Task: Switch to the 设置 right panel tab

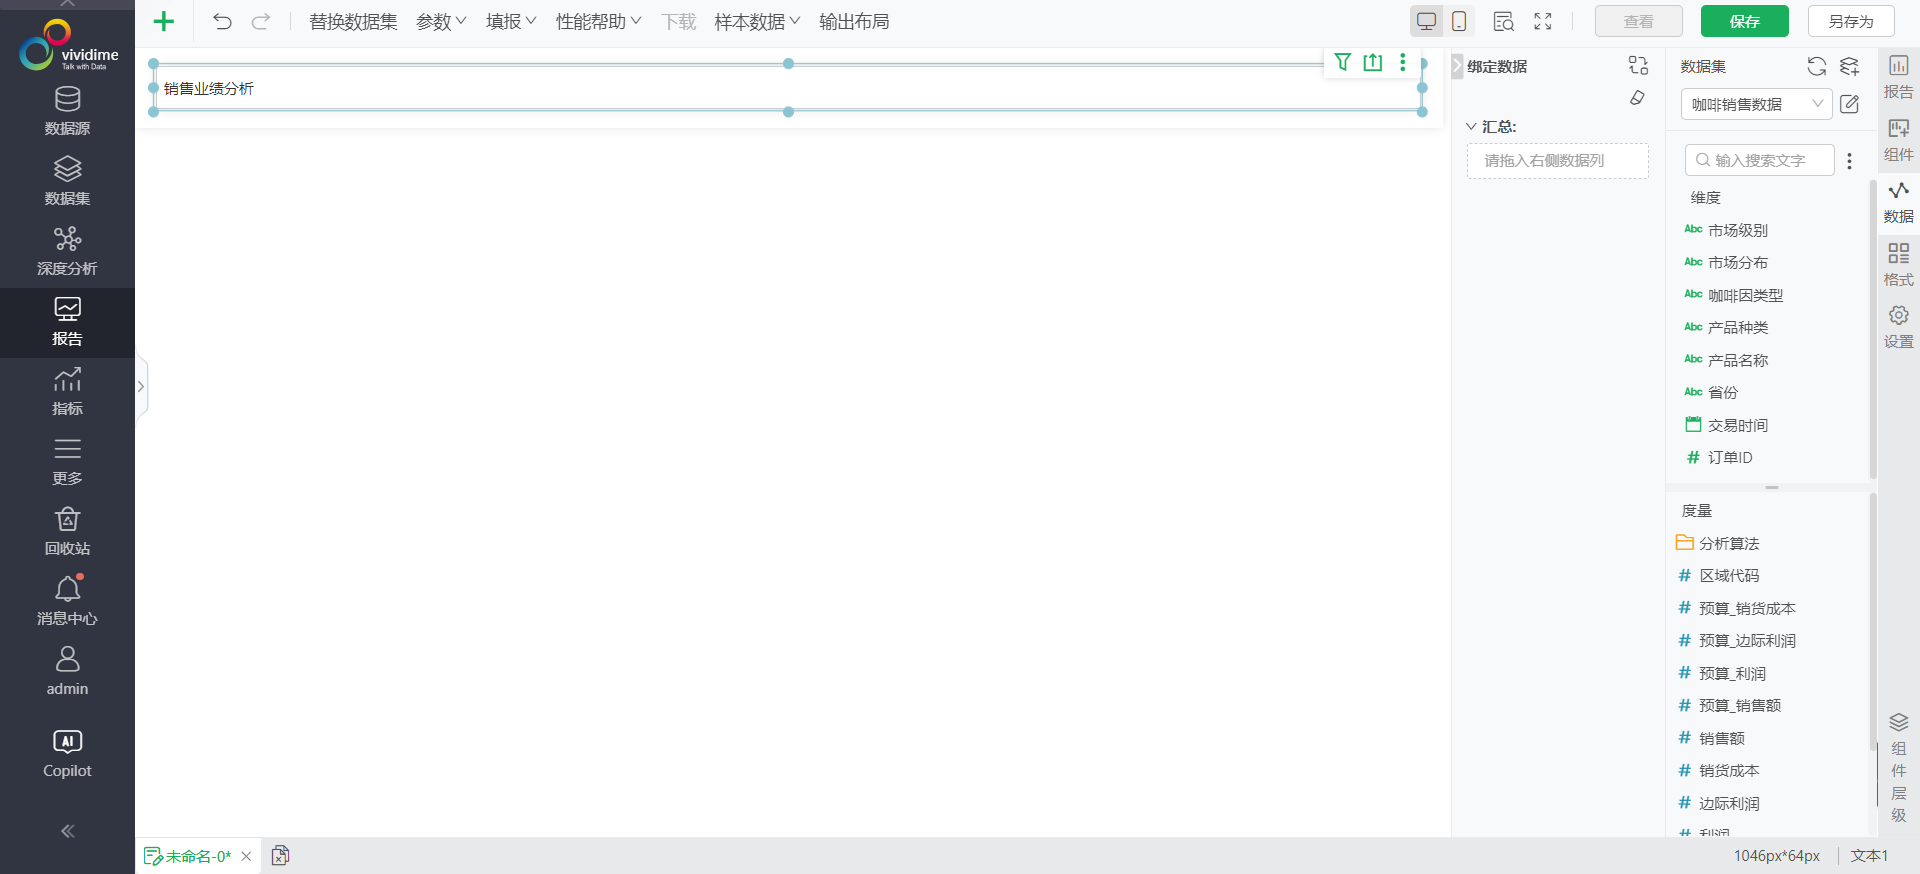Action: pos(1898,327)
